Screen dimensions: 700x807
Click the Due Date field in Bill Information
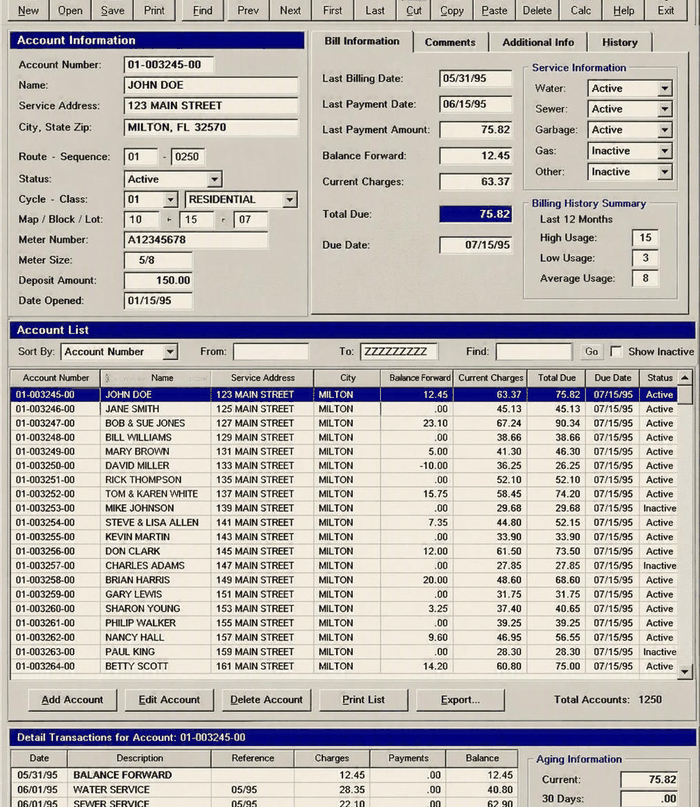pyautogui.click(x=476, y=245)
